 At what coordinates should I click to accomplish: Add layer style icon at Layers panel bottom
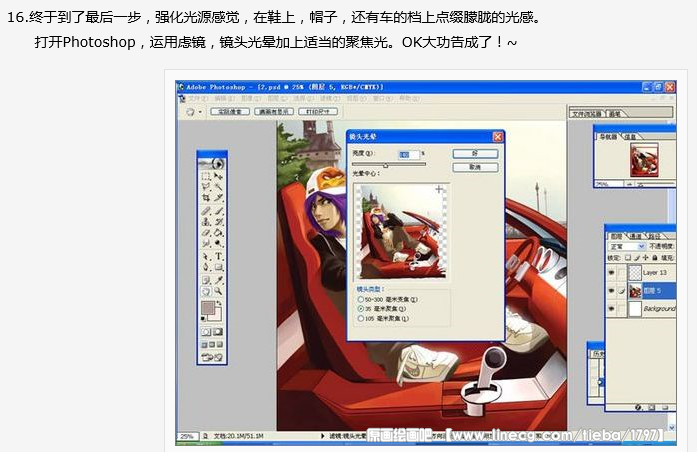click(x=638, y=407)
